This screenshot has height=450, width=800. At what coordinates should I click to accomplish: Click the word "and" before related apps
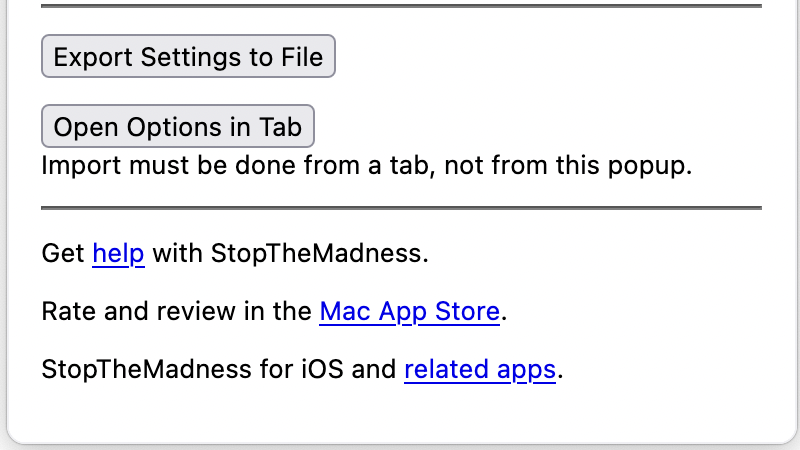[375, 370]
